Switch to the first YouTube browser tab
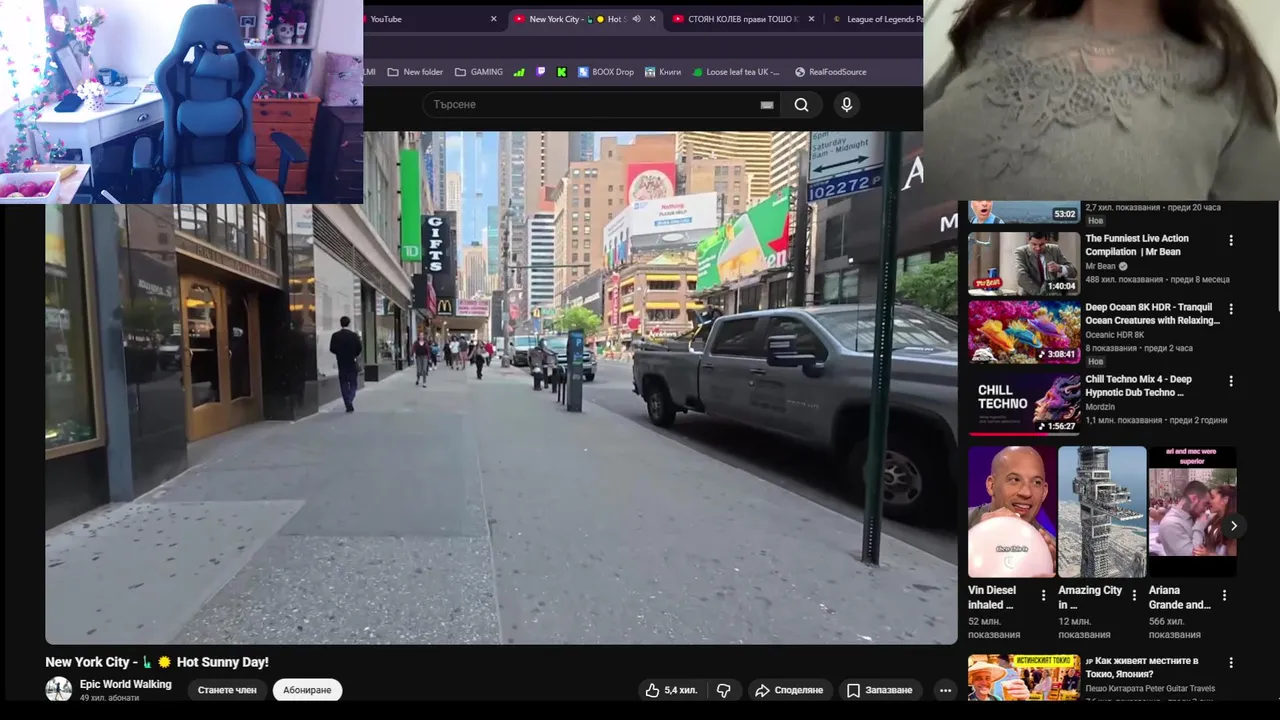1280x720 pixels. click(425, 19)
